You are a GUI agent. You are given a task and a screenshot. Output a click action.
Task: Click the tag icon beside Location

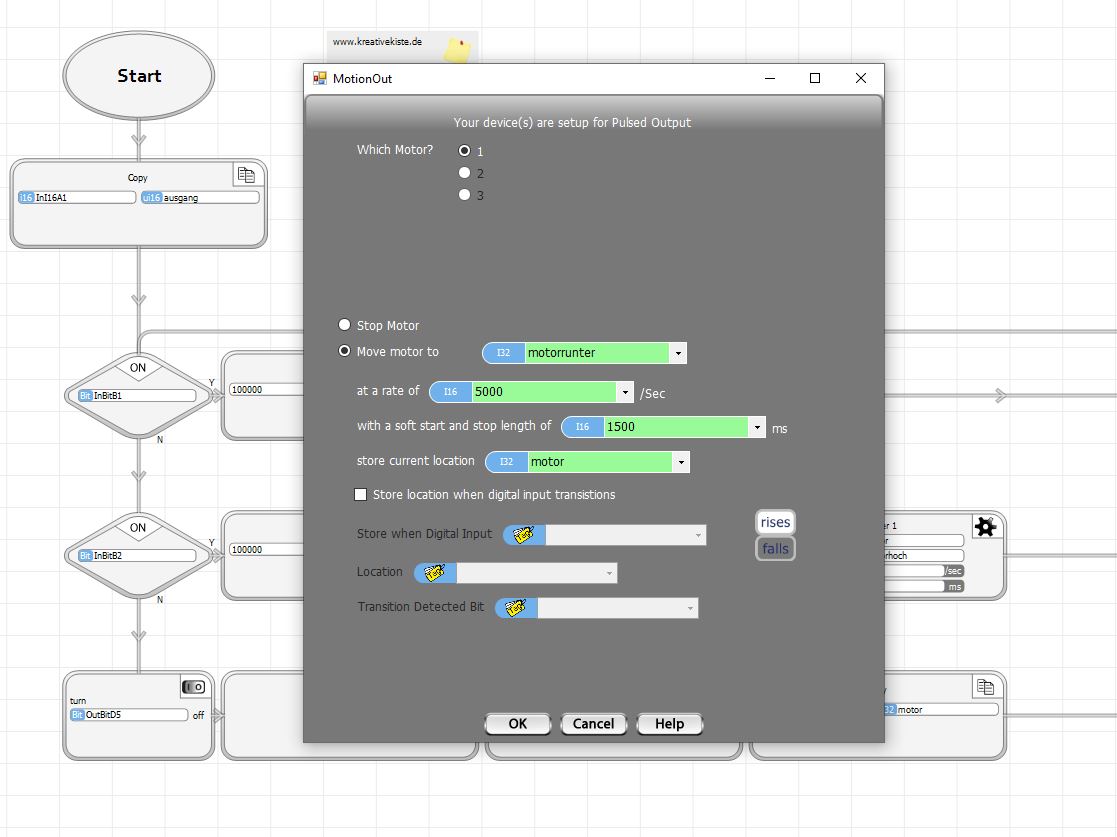pos(434,573)
